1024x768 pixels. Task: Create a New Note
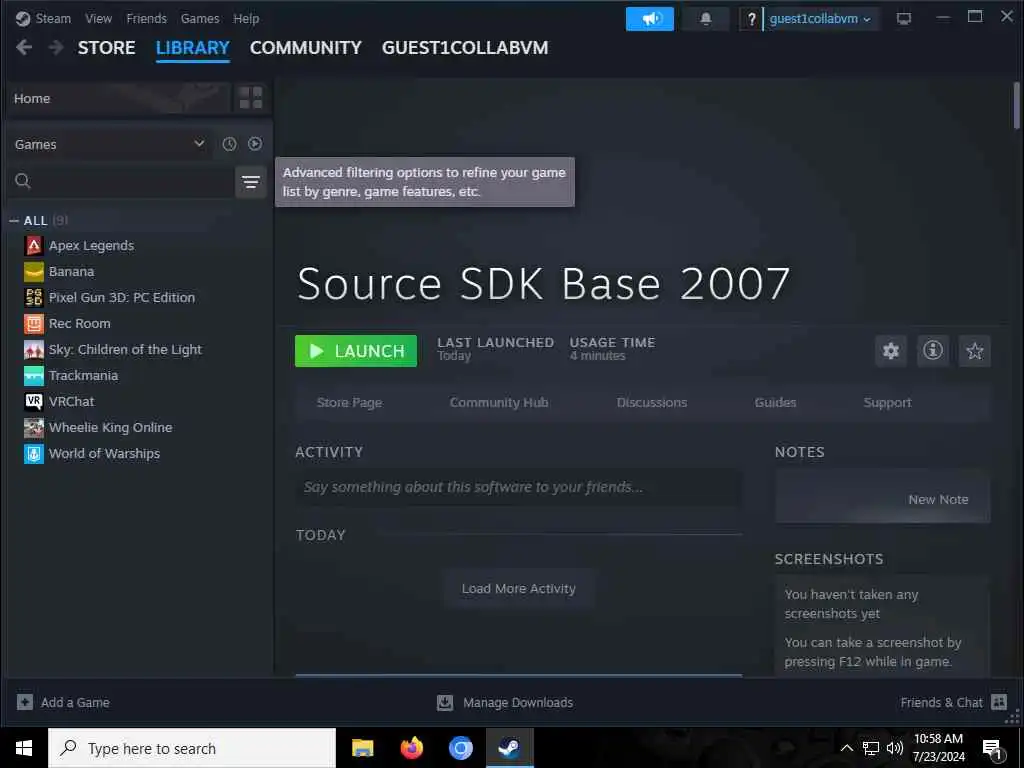[x=938, y=500]
